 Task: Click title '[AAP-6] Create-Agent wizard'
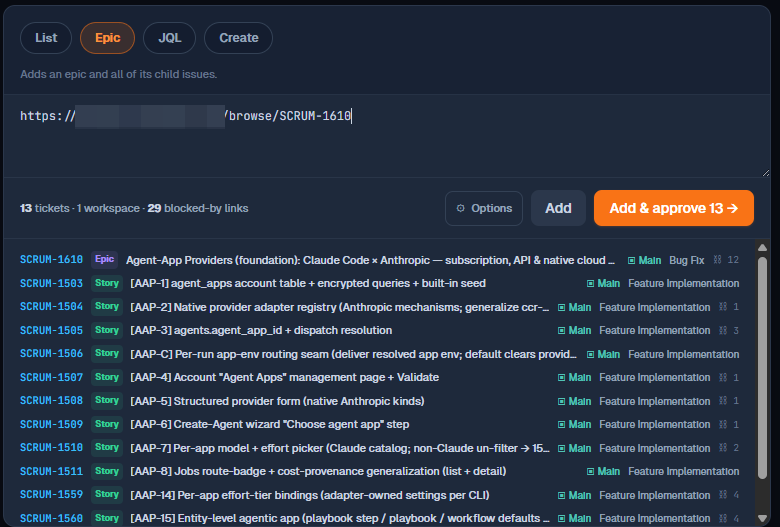[x=270, y=424]
